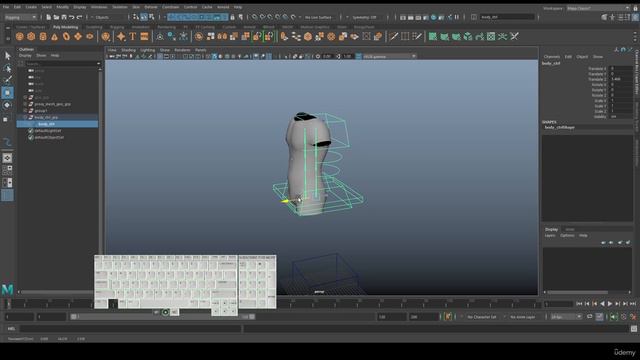Click the SVG shelf icon
The image size is (640, 360).
coord(144,37)
